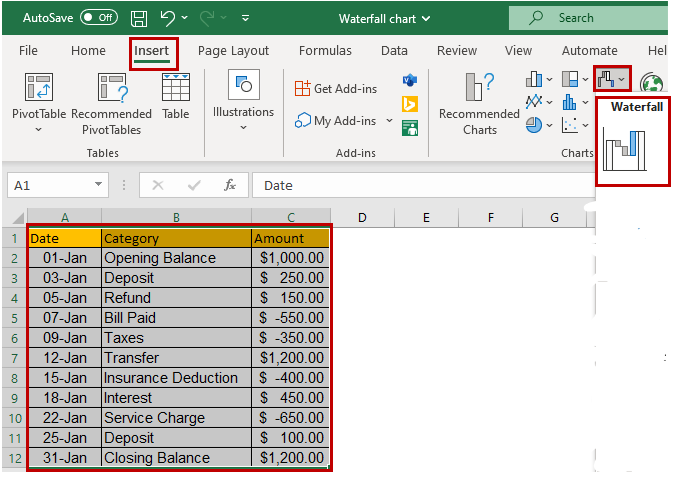Open the Name Box dropdown arrow
The image size is (673, 484).
[x=98, y=185]
